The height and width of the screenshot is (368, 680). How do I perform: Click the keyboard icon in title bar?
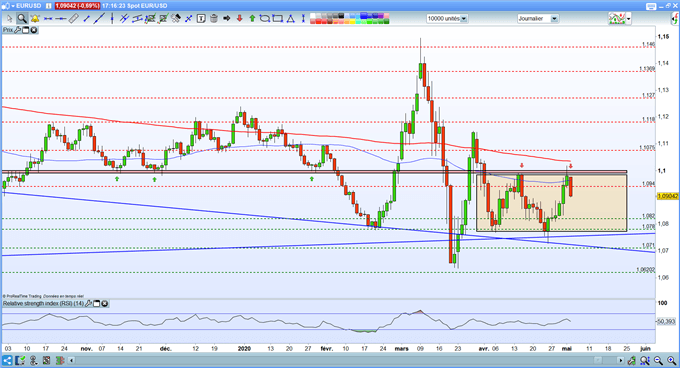coord(651,6)
